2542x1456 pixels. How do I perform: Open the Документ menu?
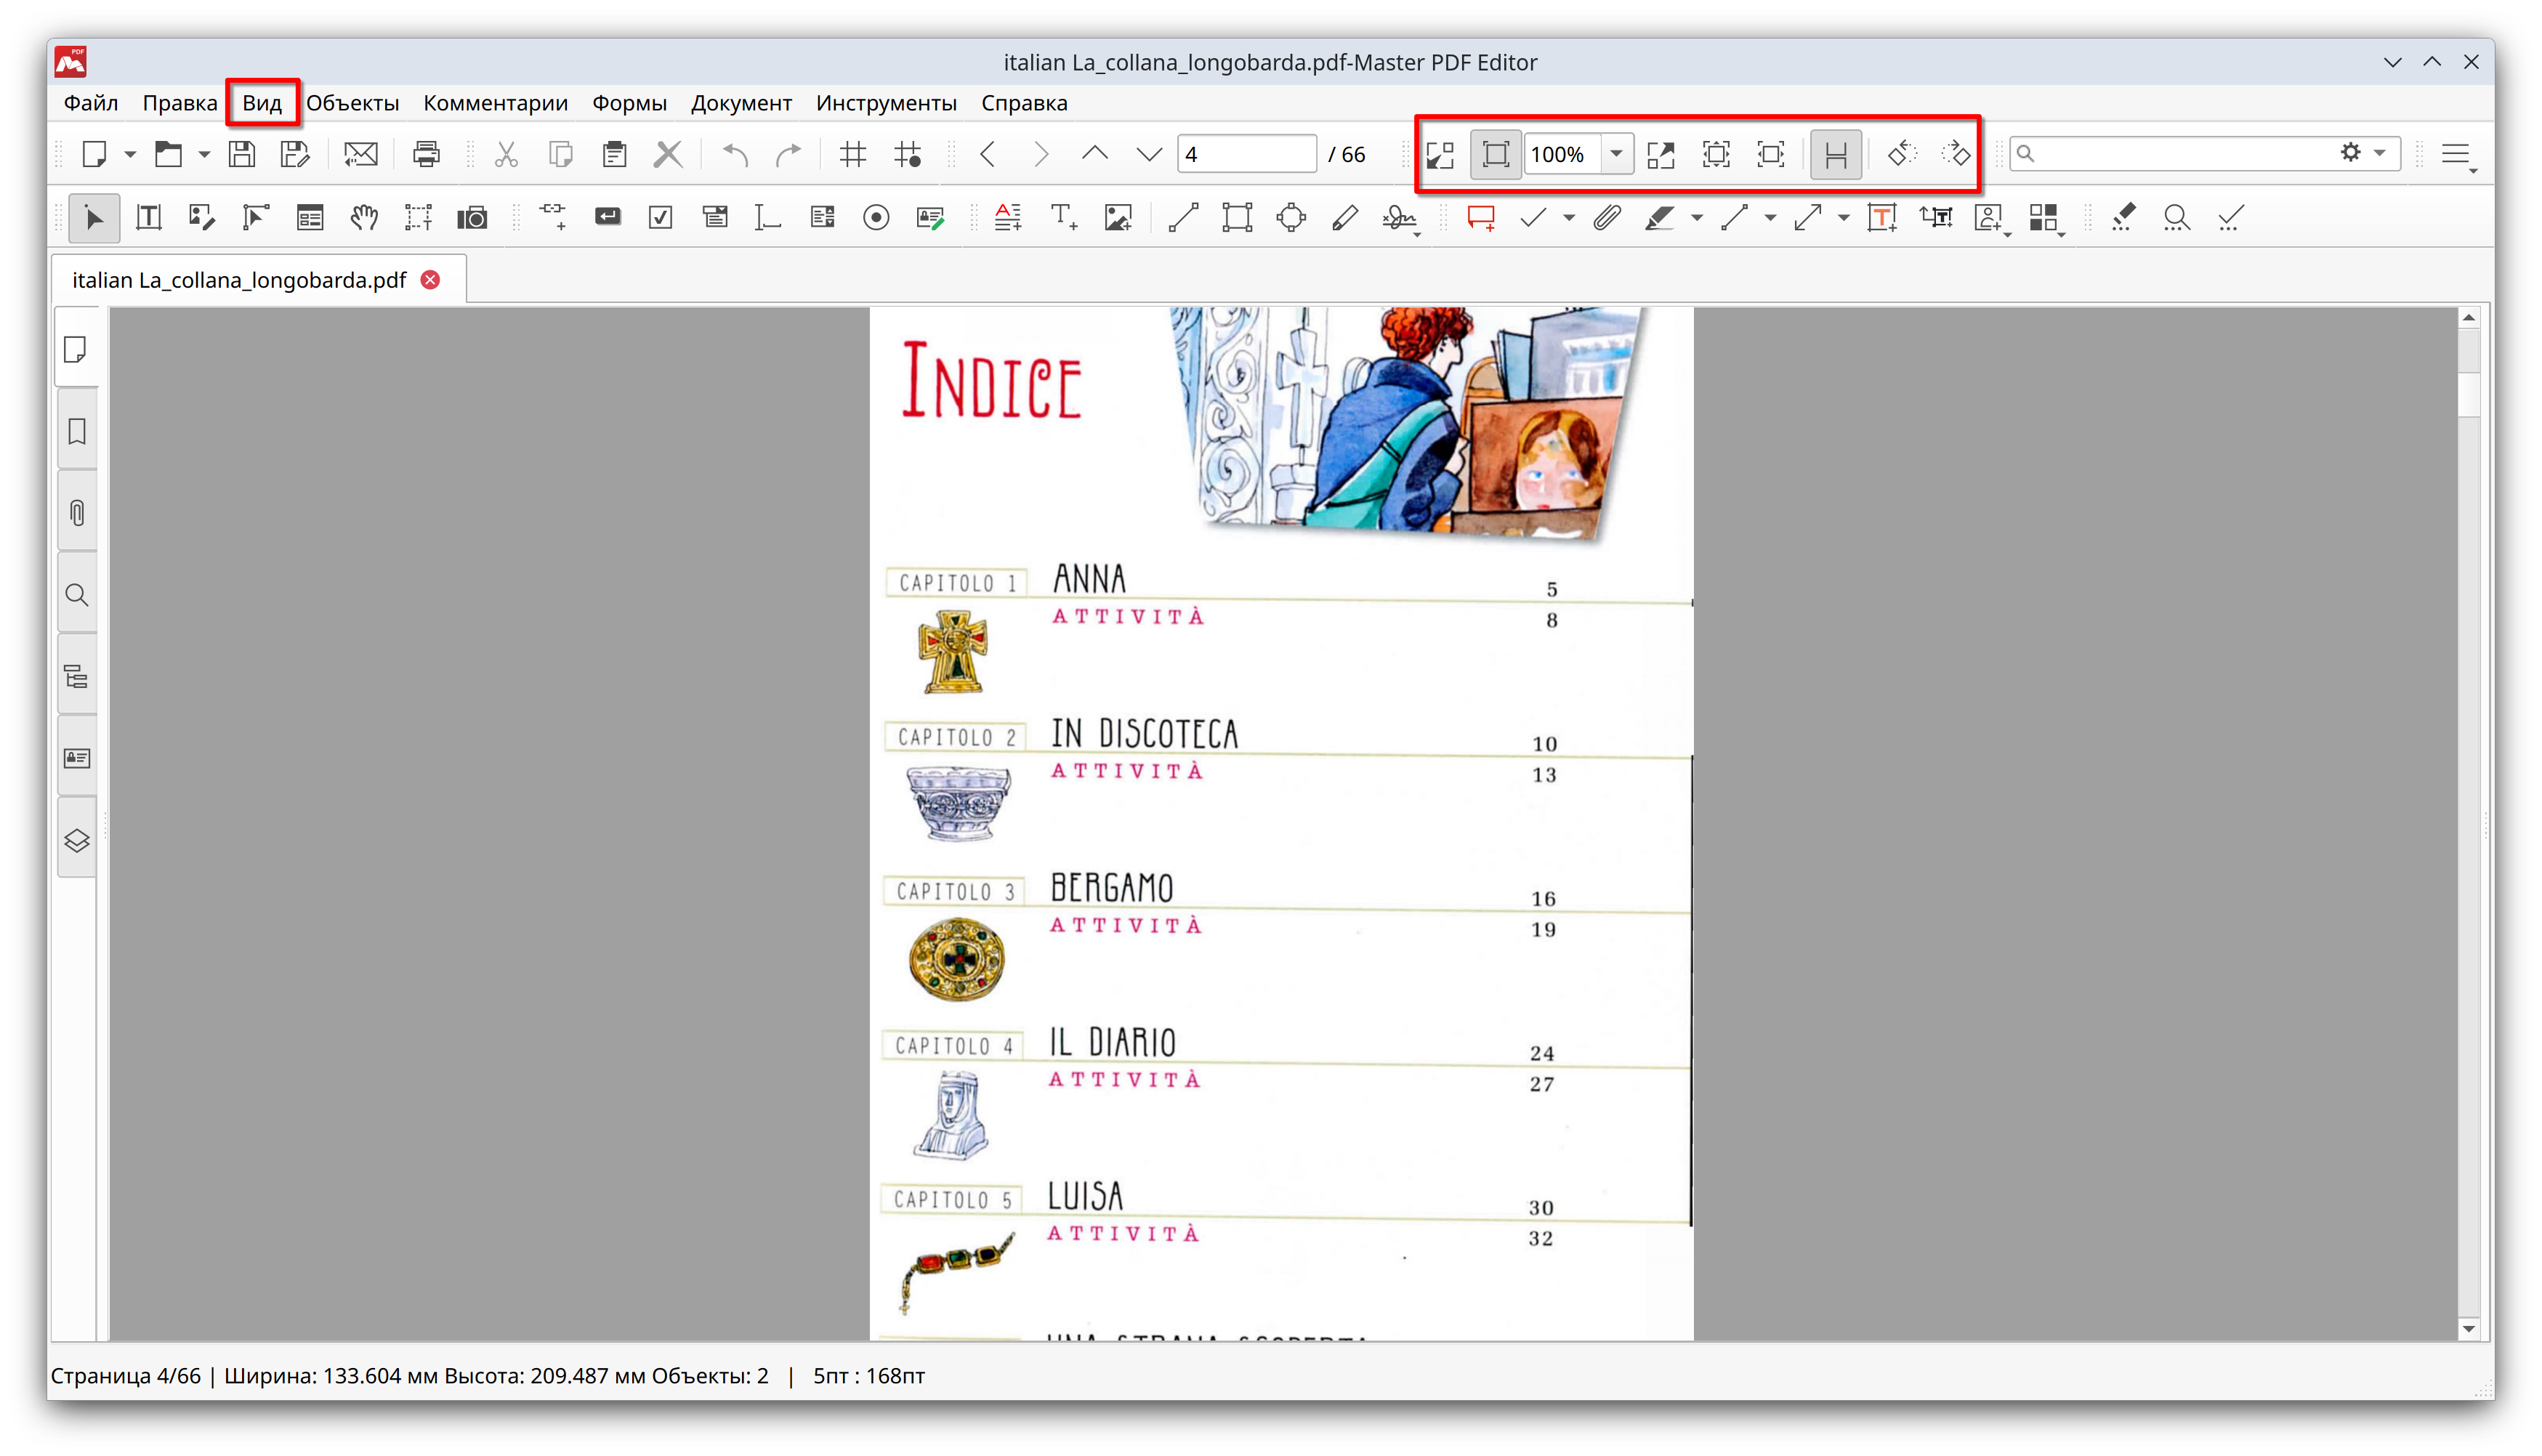(741, 103)
